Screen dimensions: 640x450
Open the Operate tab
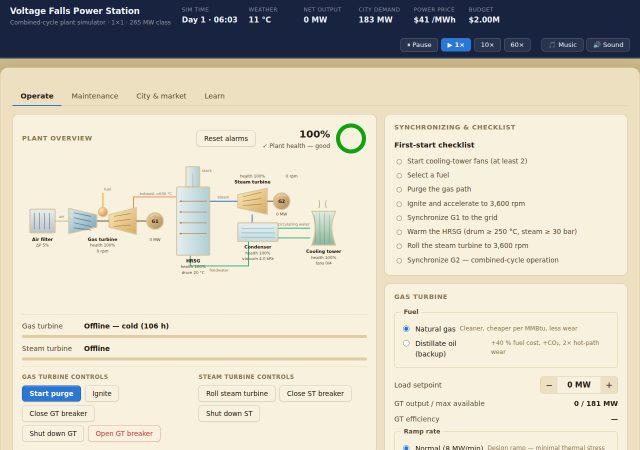click(37, 96)
